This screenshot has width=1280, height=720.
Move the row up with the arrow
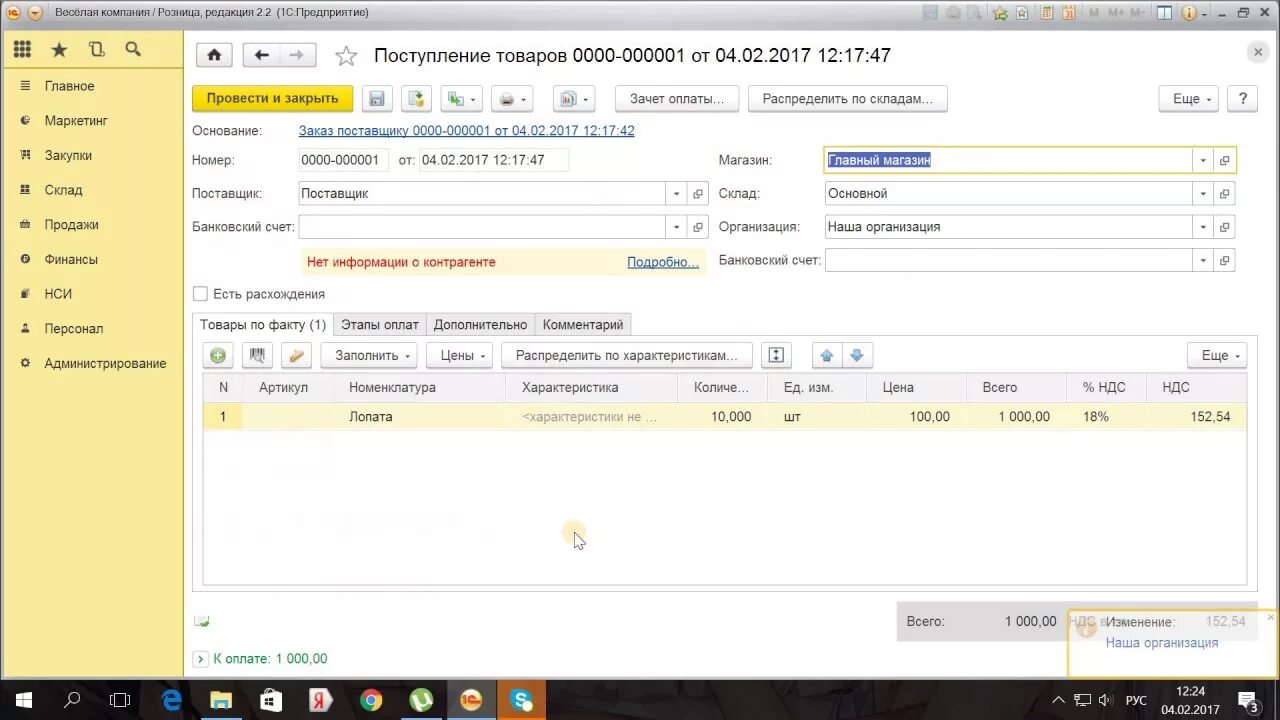coord(826,355)
